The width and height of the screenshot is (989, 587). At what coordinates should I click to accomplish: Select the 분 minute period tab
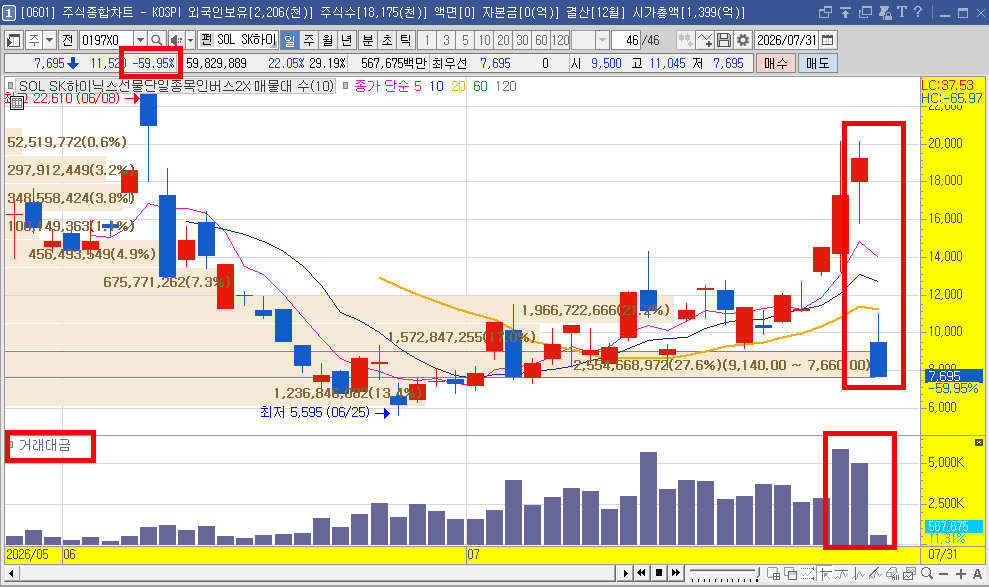point(368,40)
